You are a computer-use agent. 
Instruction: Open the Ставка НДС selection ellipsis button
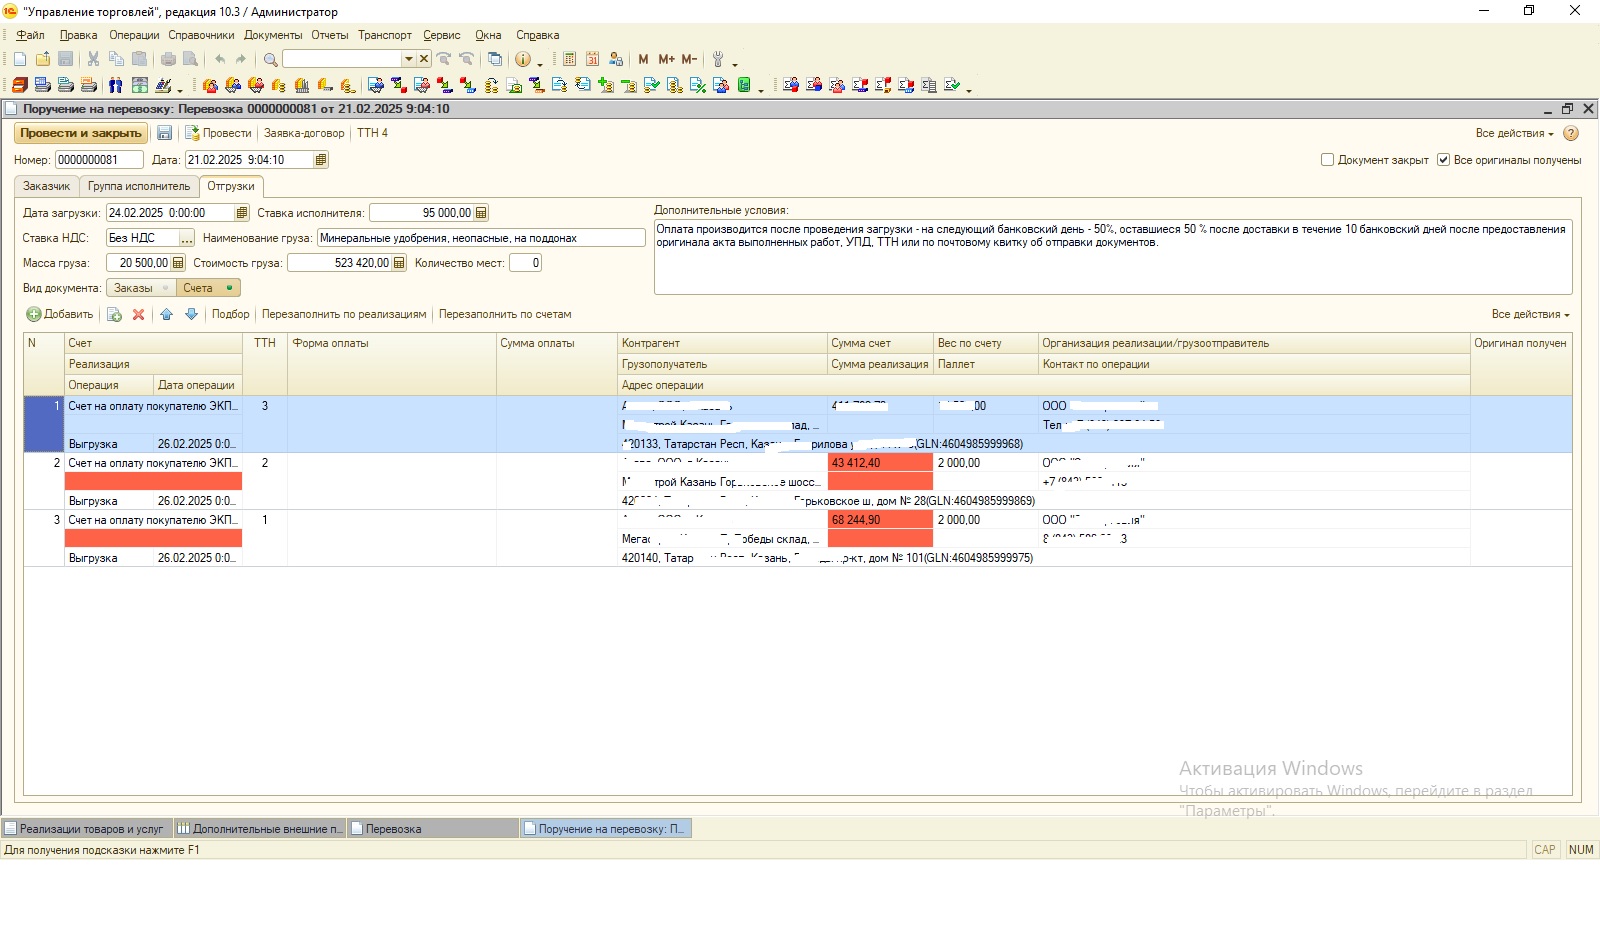187,238
